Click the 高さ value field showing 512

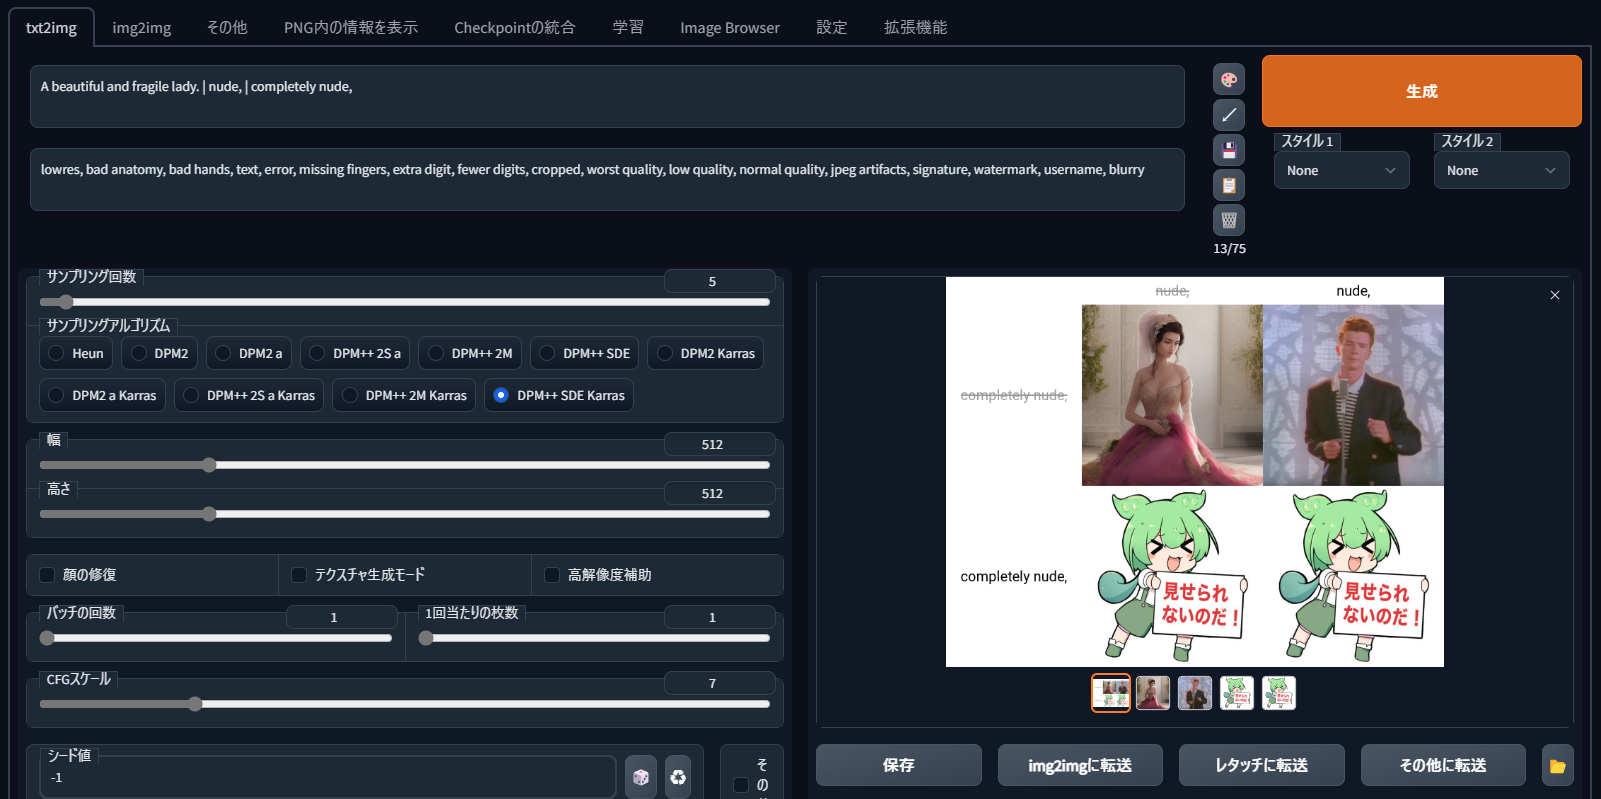pyautogui.click(x=720, y=493)
